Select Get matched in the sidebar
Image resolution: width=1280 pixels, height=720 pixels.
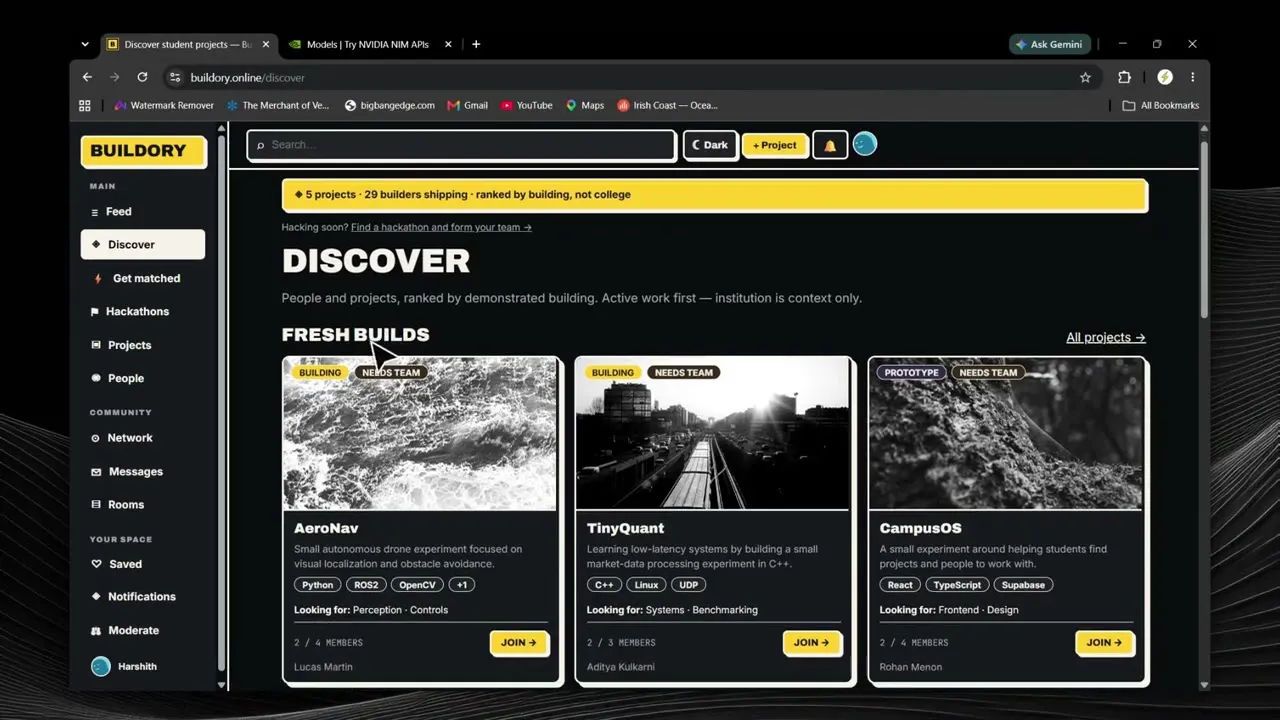coord(143,278)
